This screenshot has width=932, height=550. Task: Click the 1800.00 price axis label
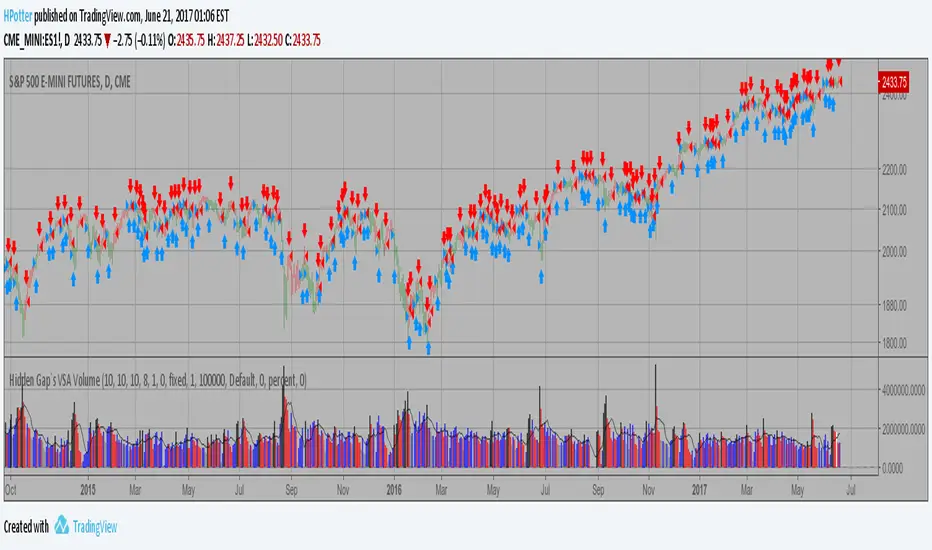click(894, 343)
